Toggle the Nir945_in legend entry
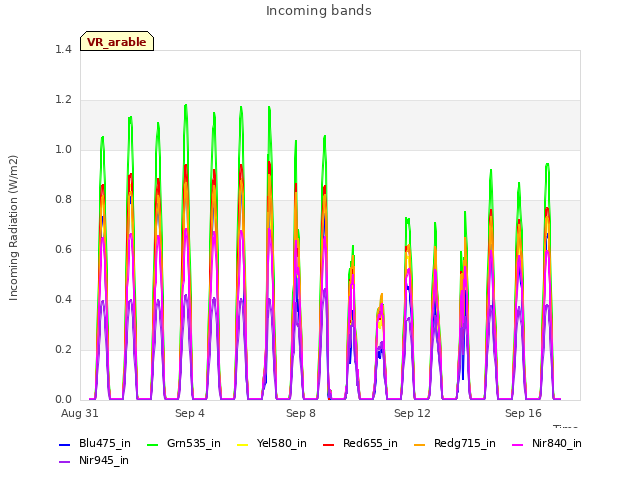This screenshot has width=640, height=480. [94, 460]
